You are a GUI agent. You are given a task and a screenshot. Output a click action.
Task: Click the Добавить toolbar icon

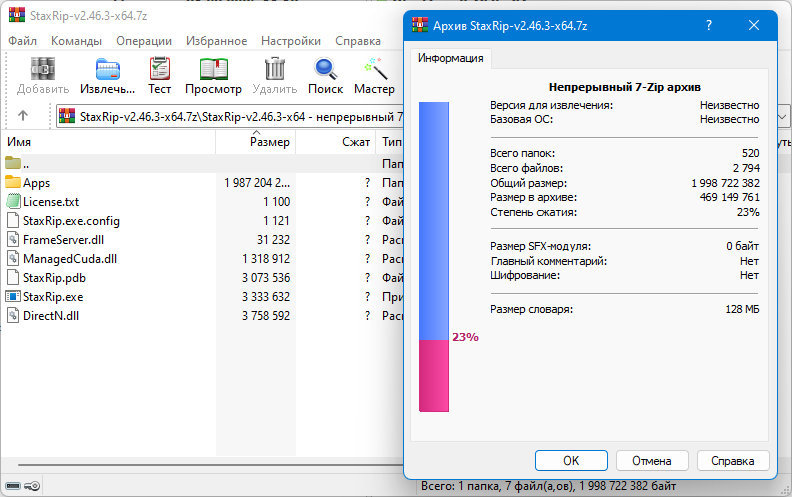[x=43, y=69]
